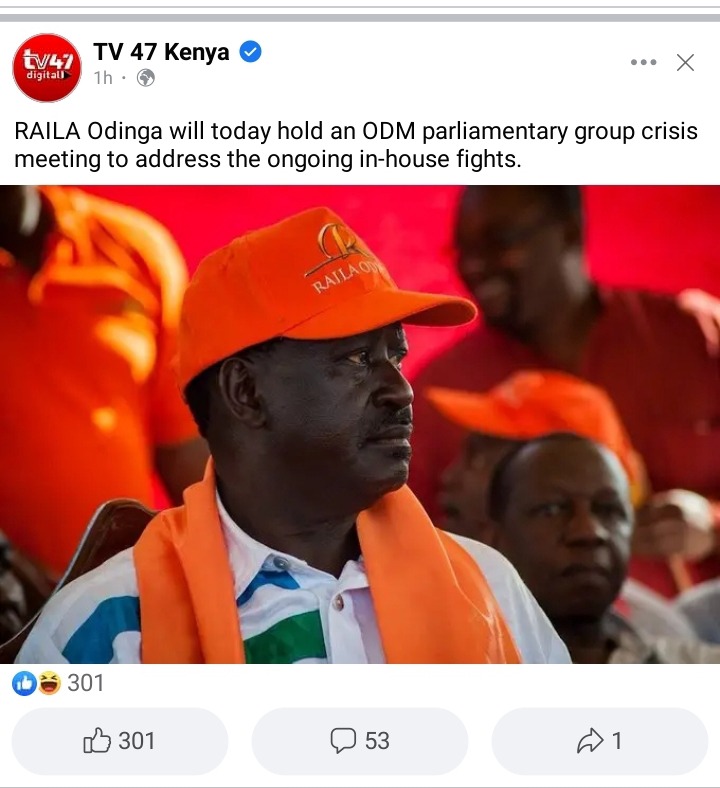Image resolution: width=720 pixels, height=788 pixels.
Task: Tap the share count of 1
Action: 616,741
